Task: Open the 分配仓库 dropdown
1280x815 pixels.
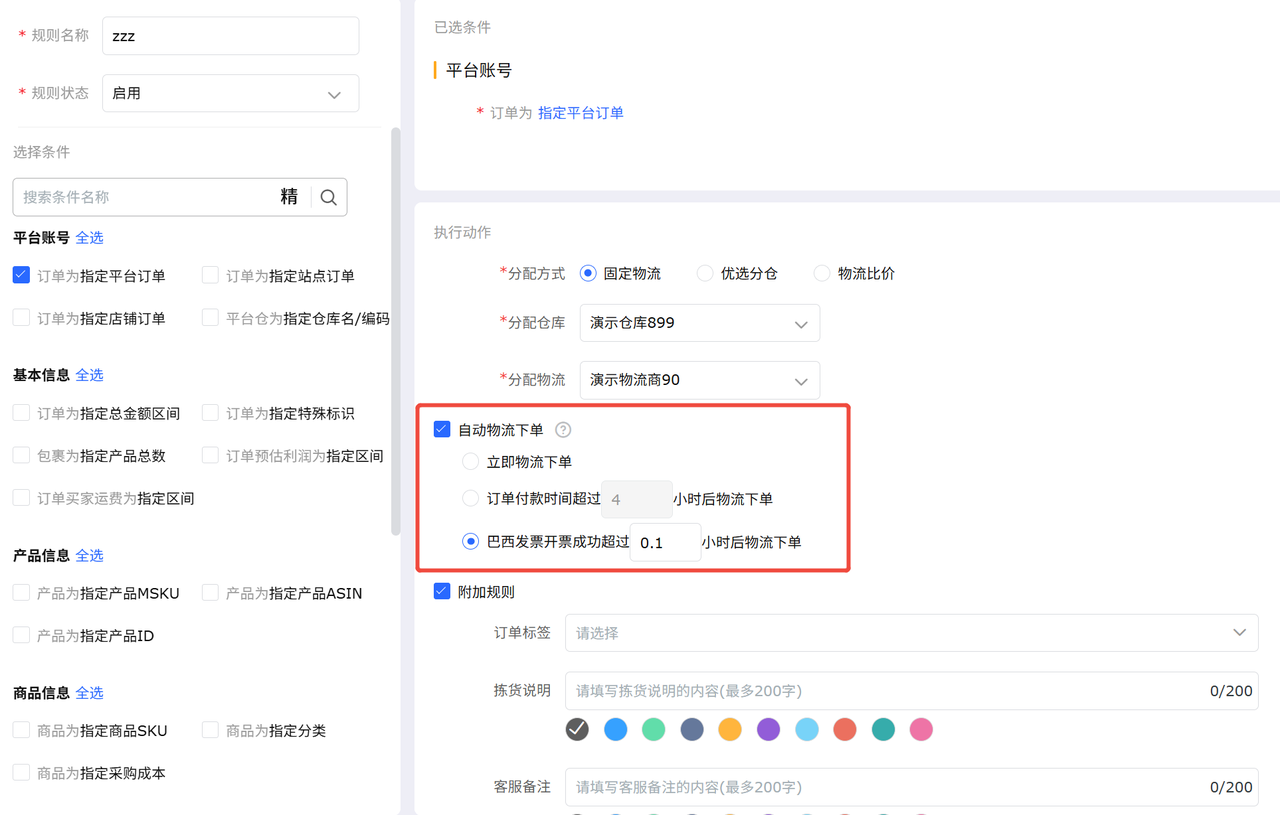Action: click(700, 323)
